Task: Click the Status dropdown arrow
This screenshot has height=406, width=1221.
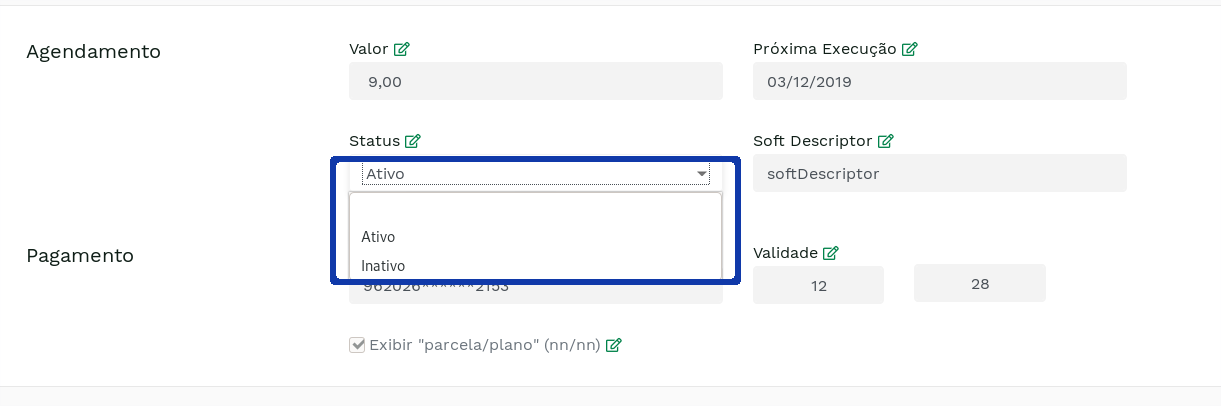Action: pos(701,174)
